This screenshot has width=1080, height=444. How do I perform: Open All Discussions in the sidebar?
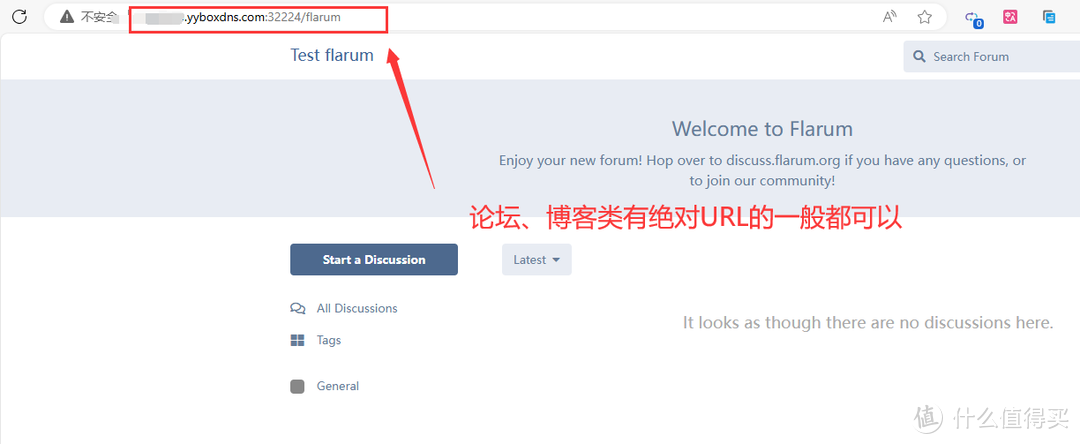[357, 308]
